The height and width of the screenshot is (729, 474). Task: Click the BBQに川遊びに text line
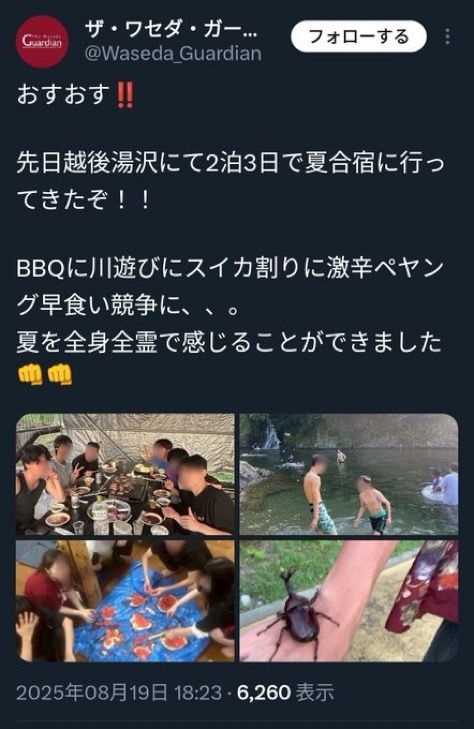230,270
